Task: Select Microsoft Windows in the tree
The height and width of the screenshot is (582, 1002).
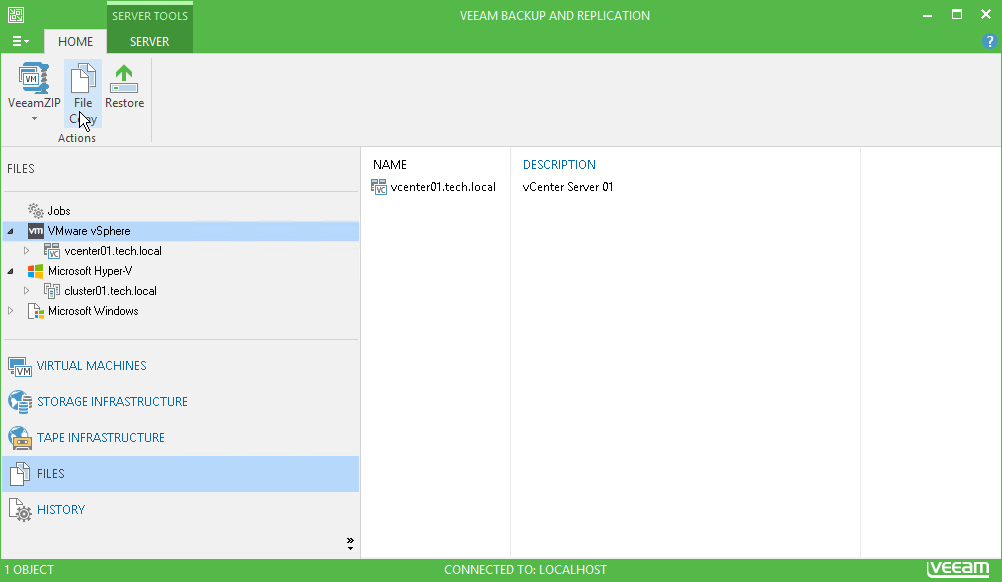Action: 93,311
